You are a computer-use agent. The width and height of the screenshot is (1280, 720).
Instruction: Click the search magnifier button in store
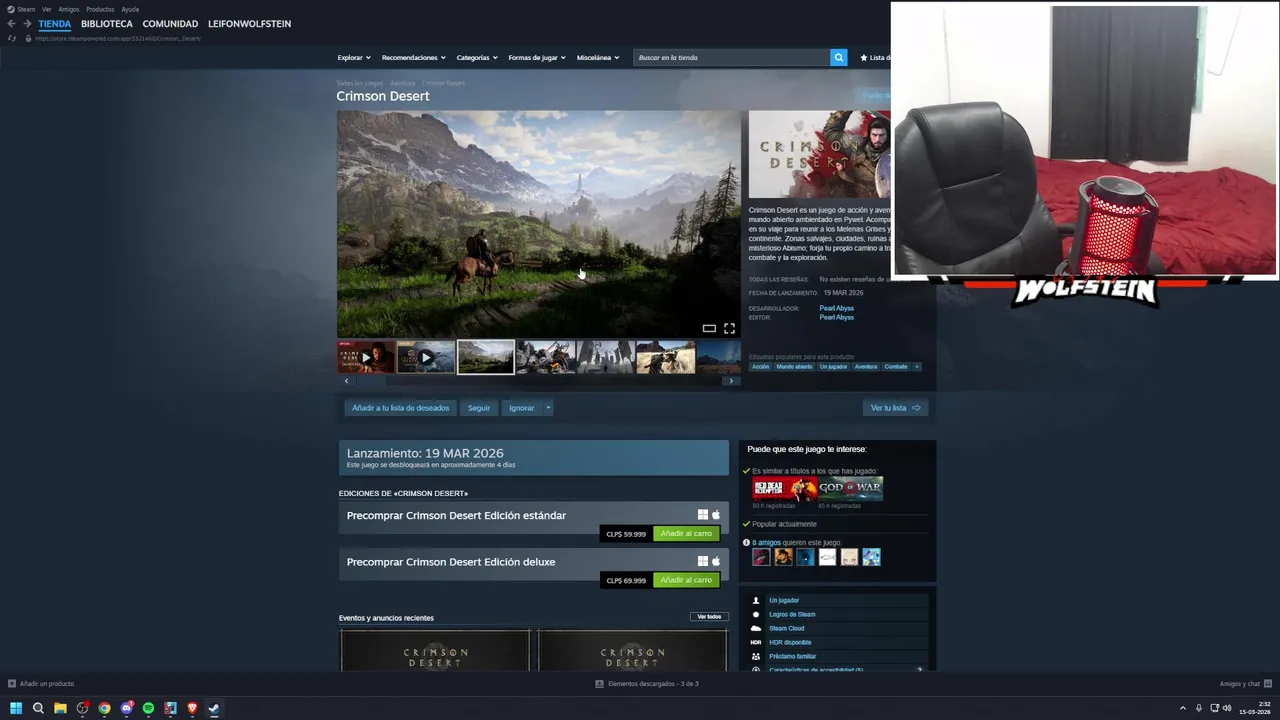[838, 57]
